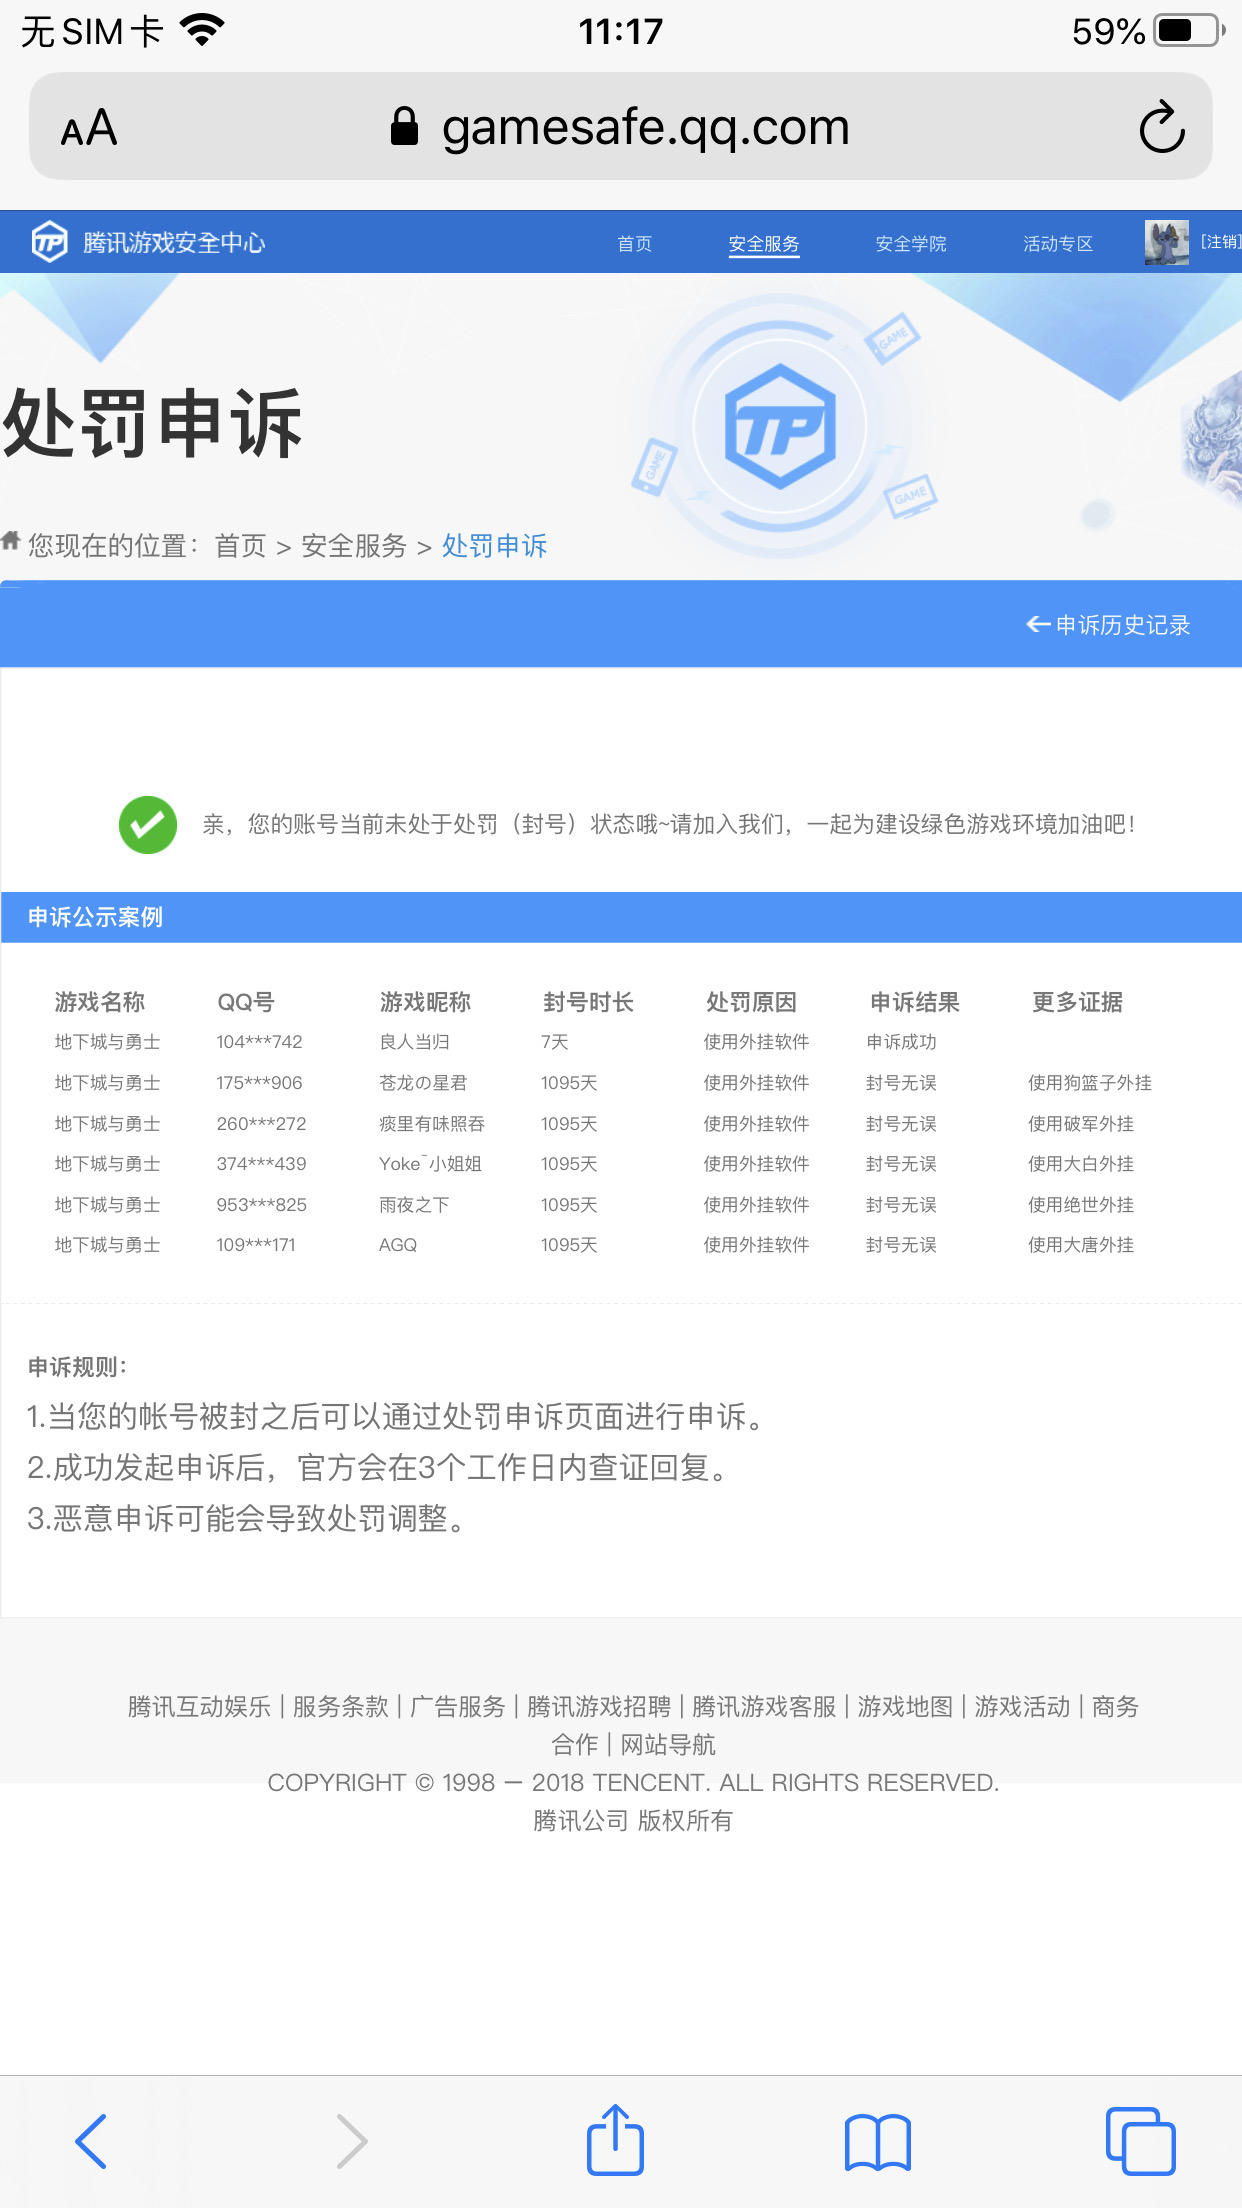
Task: Tap the gamesafe.qq.com address field
Action: coord(621,127)
